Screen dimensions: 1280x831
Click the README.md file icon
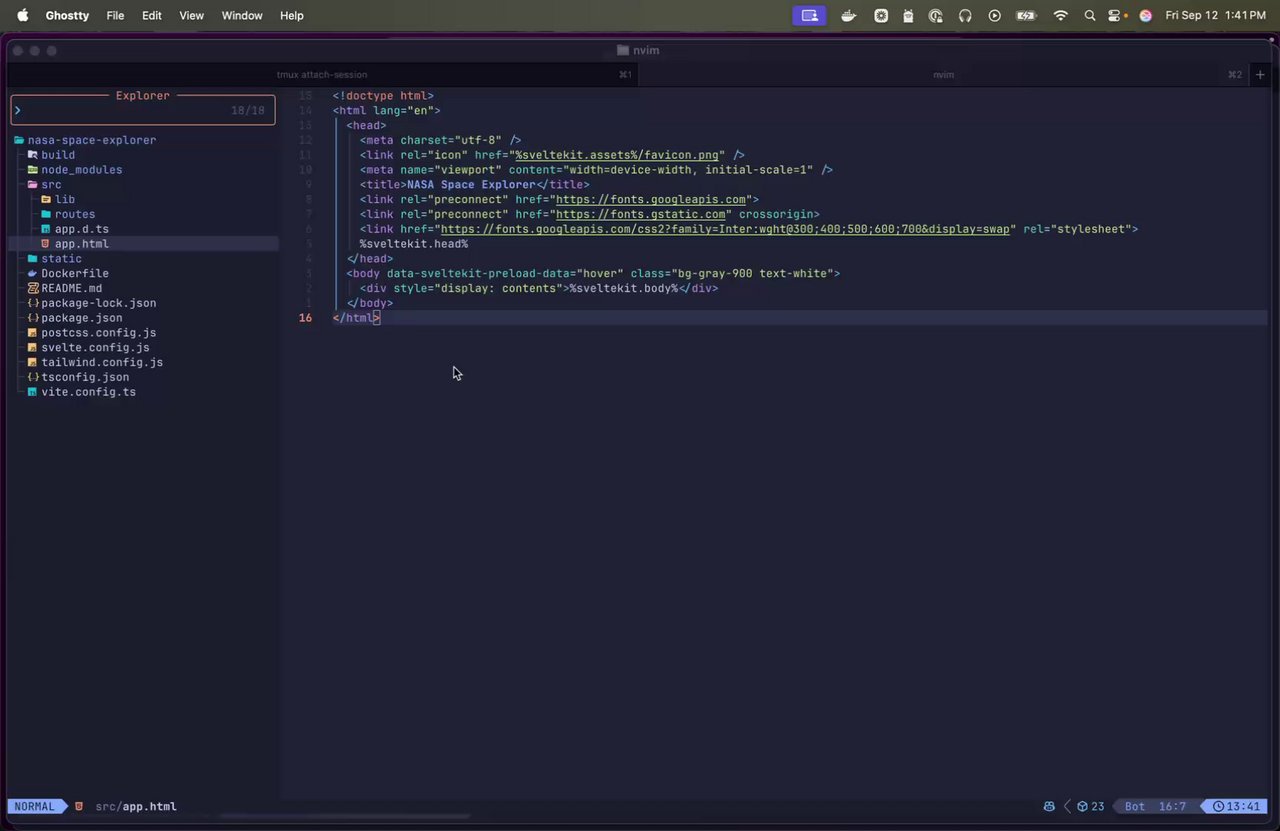pos(32,288)
